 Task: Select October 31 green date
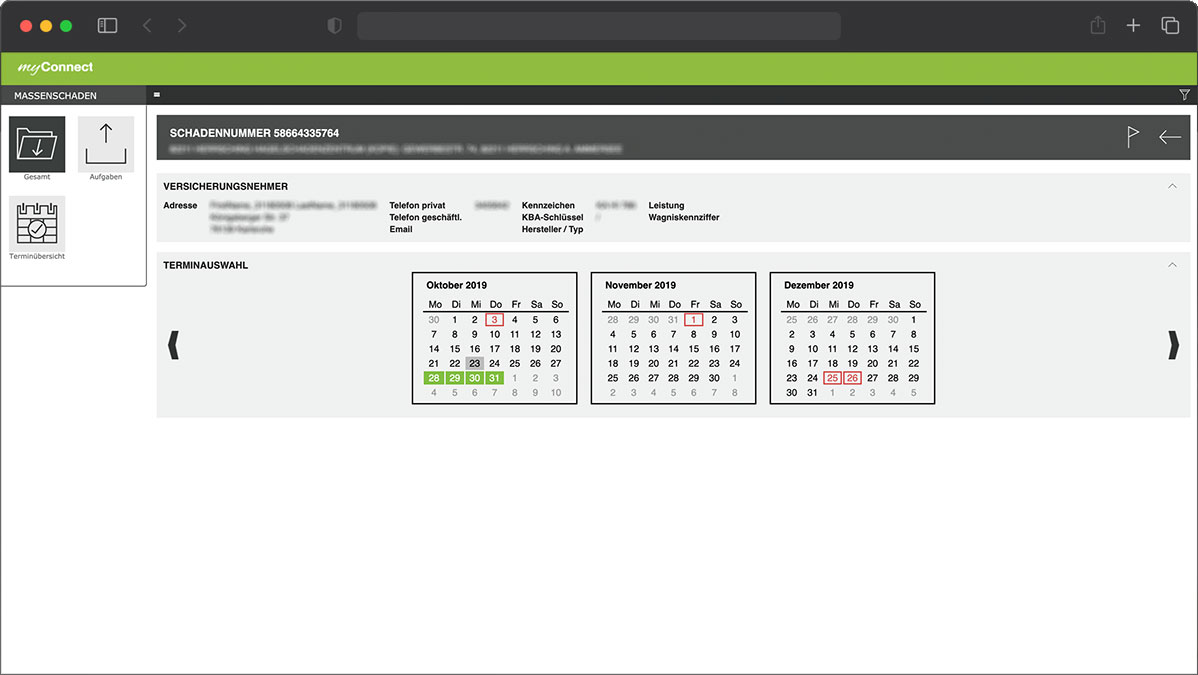(495, 378)
